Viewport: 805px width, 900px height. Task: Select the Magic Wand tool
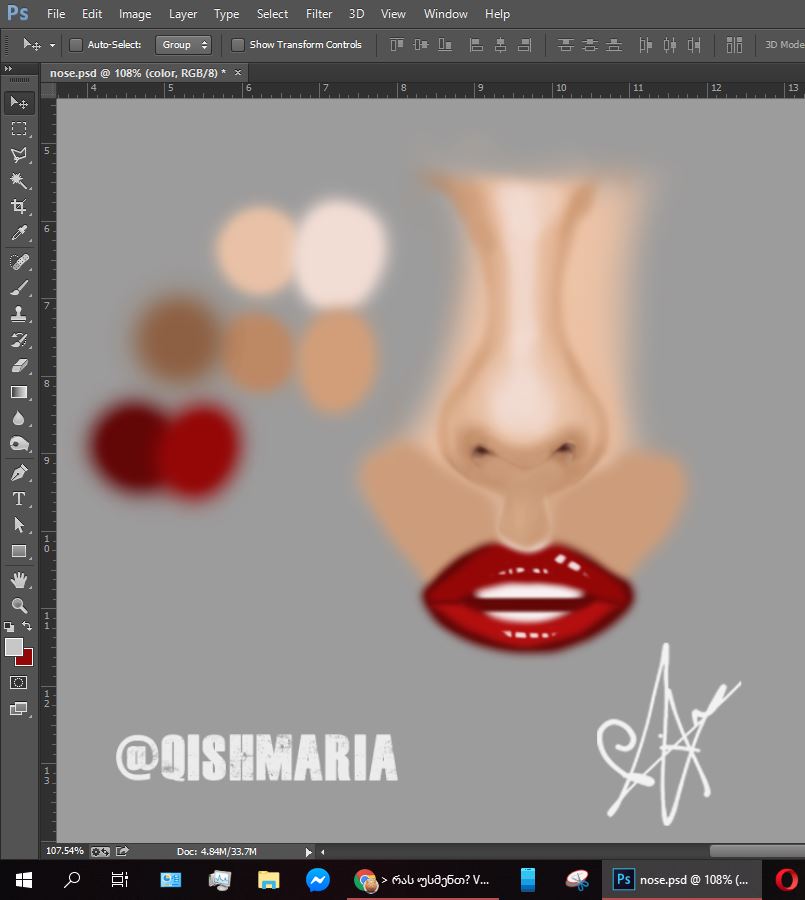[18, 181]
